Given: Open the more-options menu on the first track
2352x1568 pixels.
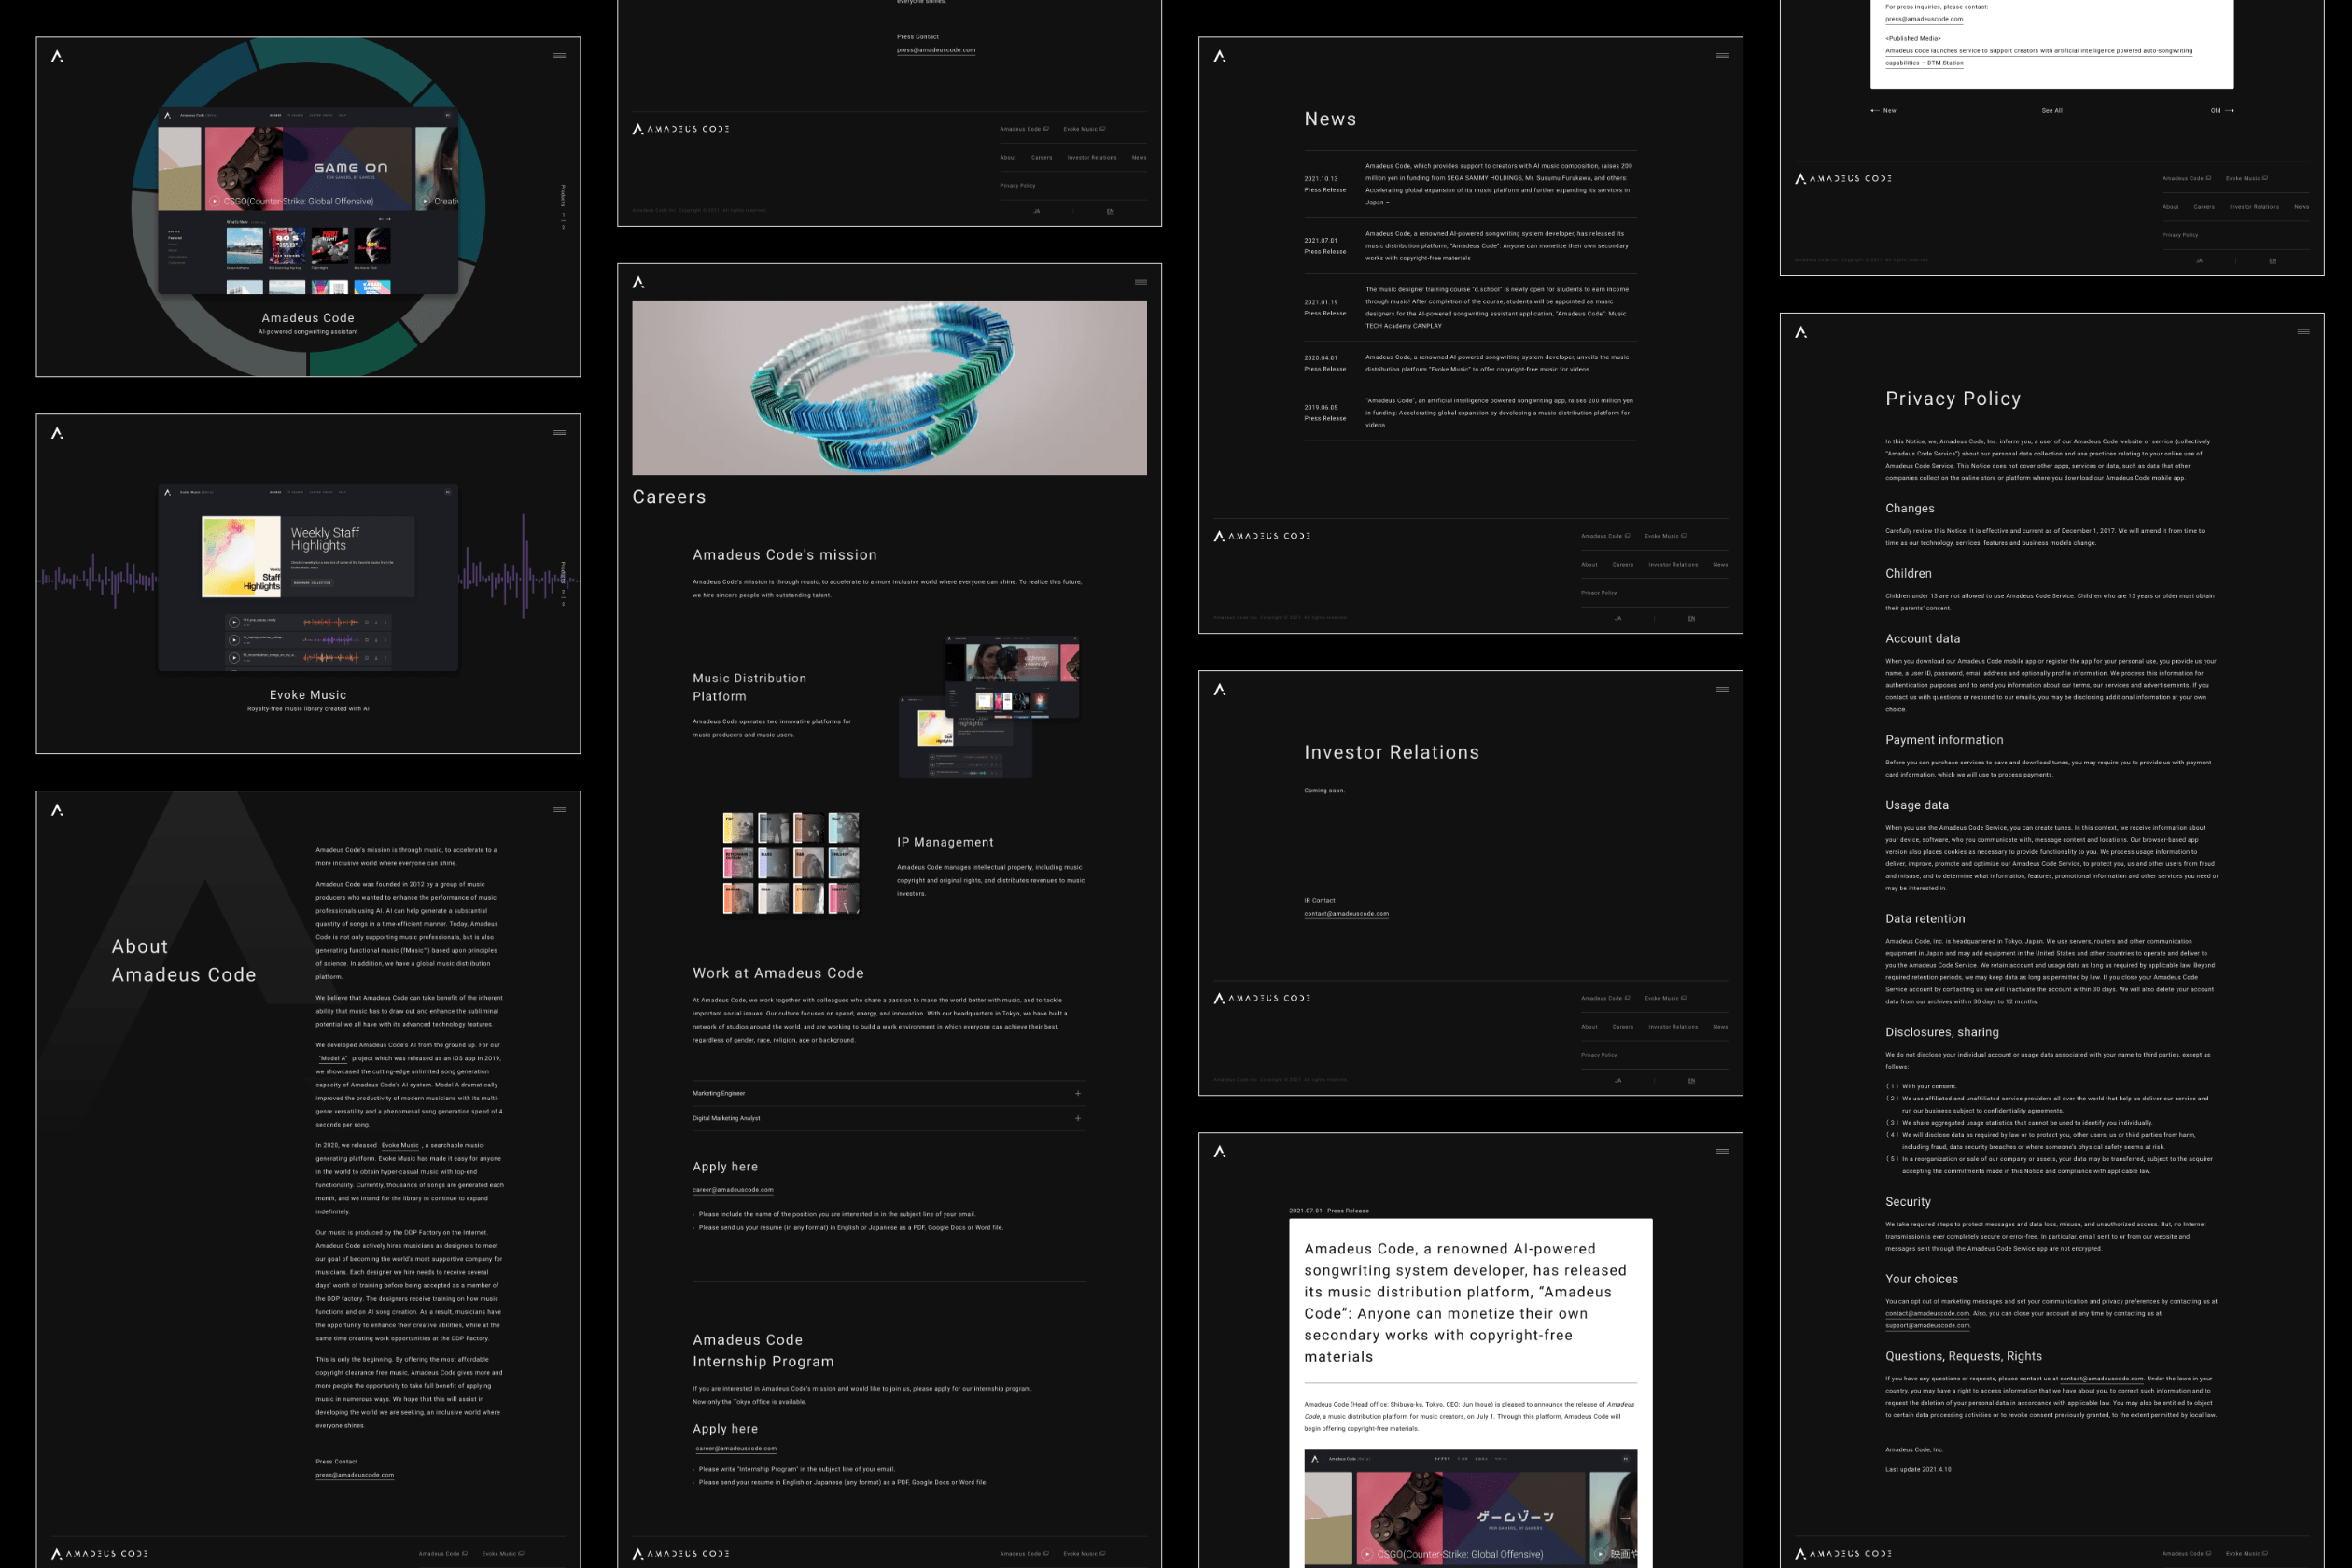Looking at the screenshot, I should pos(386,622).
